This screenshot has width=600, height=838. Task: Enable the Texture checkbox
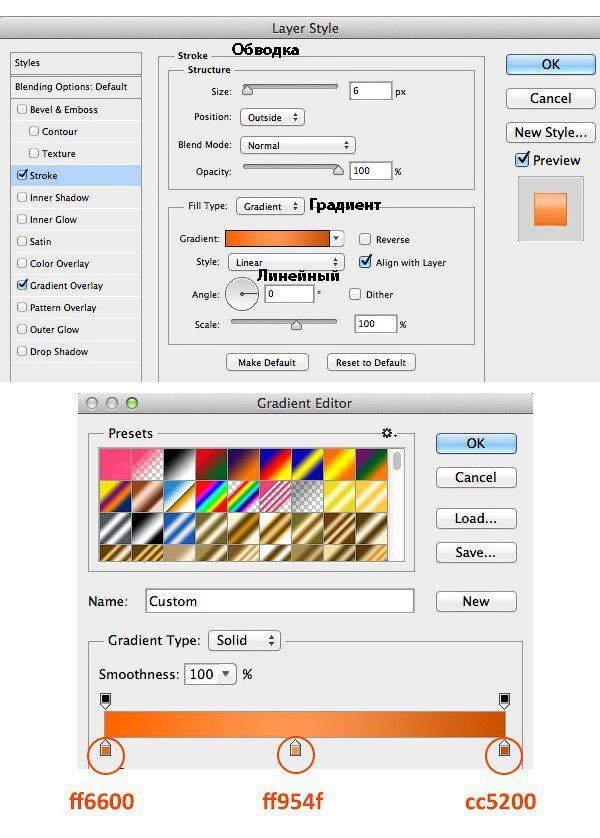coord(34,153)
